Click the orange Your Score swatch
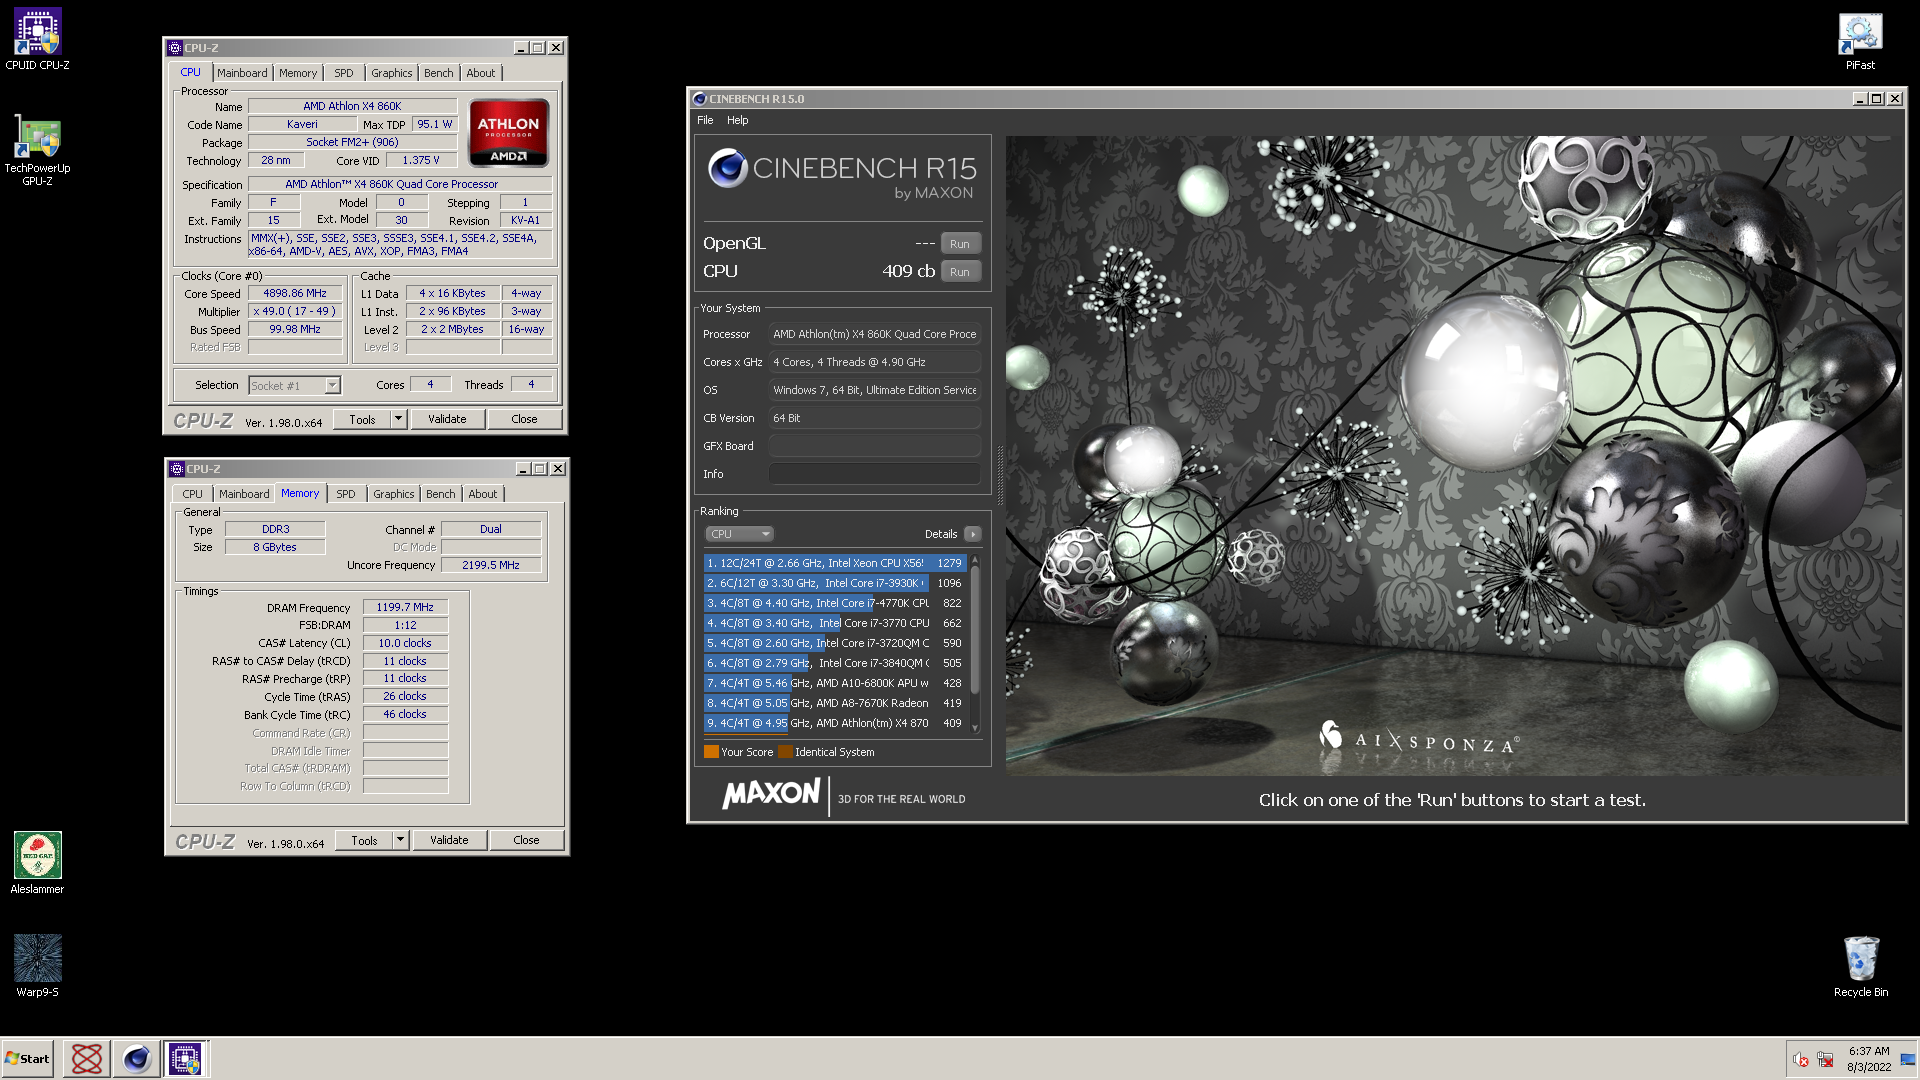 tap(711, 752)
